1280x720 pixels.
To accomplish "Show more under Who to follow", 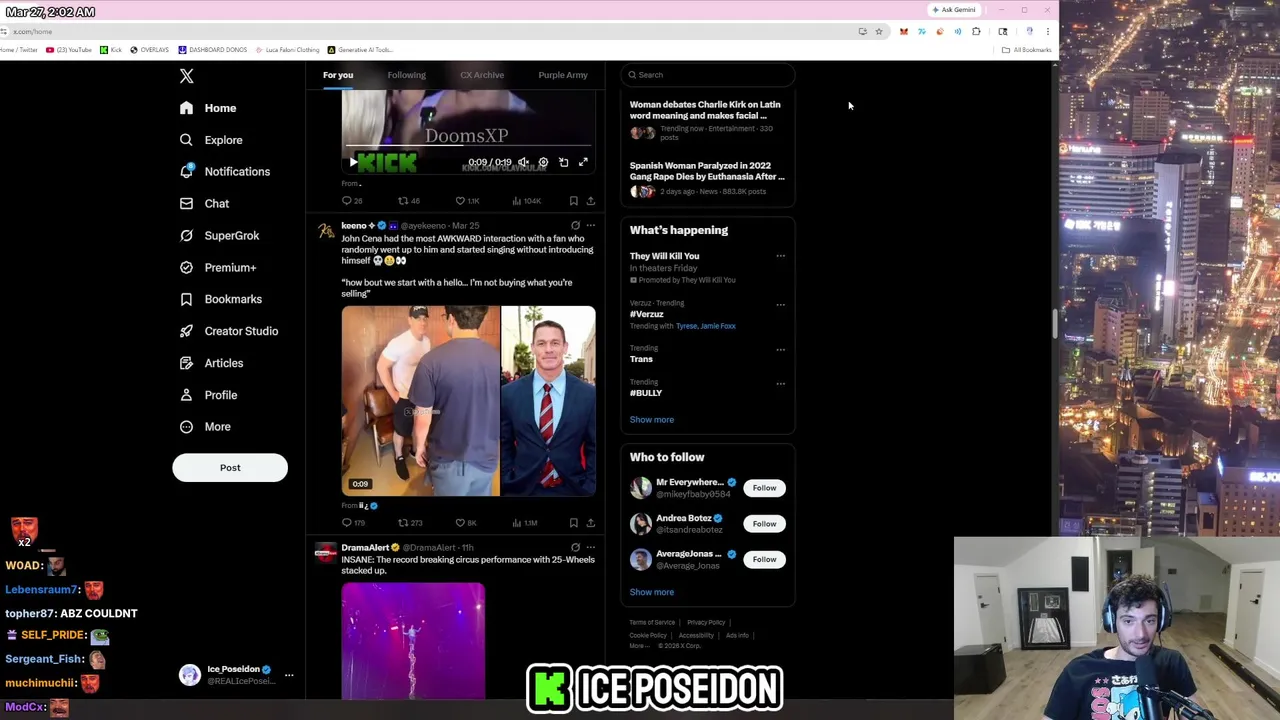I will click(652, 592).
